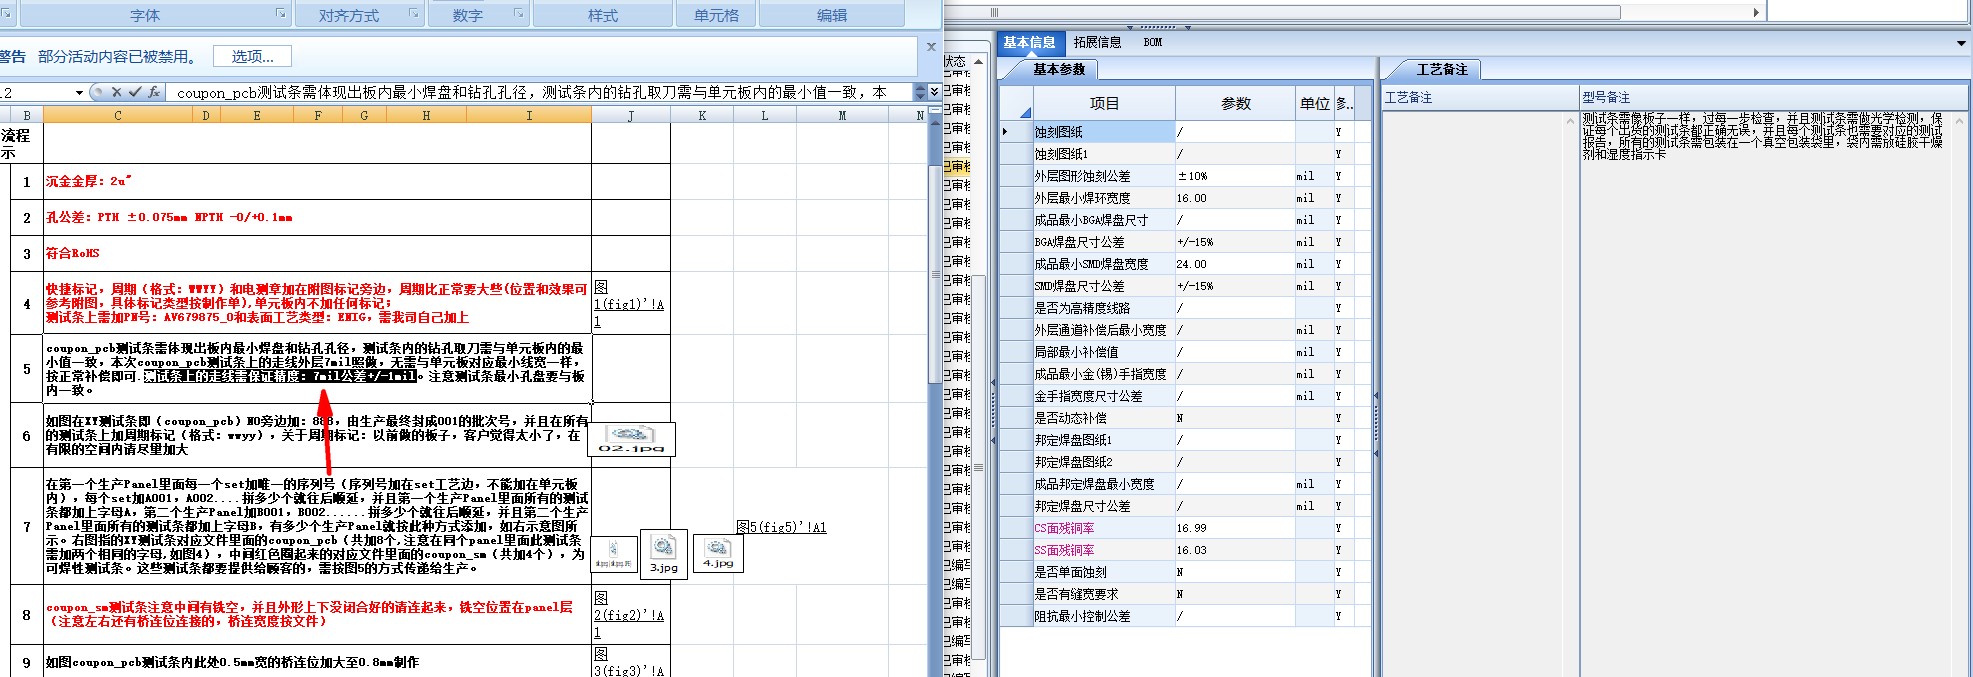Select the BGA焊盘尺寸公差 row
The width and height of the screenshot is (1973, 677).
pos(1186,242)
